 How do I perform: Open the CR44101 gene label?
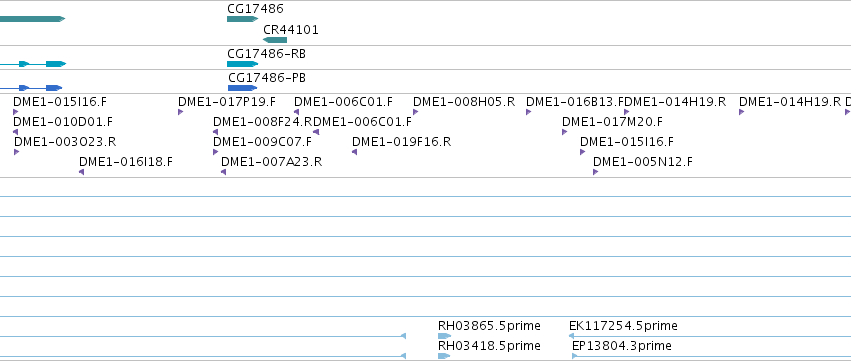pos(291,30)
